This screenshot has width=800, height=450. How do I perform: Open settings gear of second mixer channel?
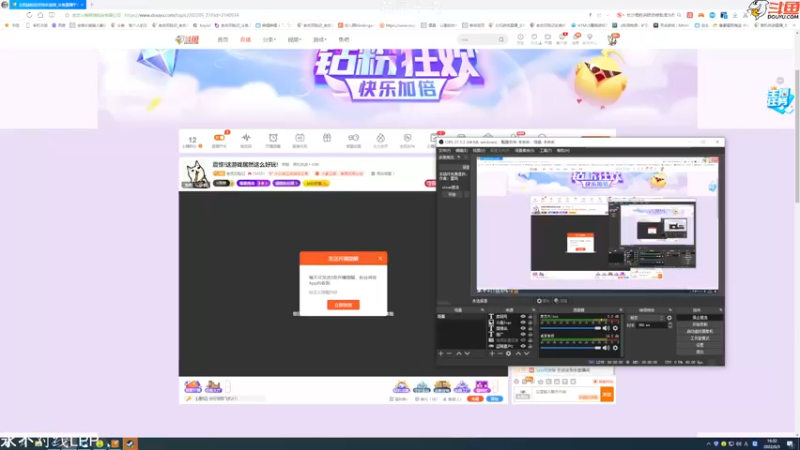[615, 348]
